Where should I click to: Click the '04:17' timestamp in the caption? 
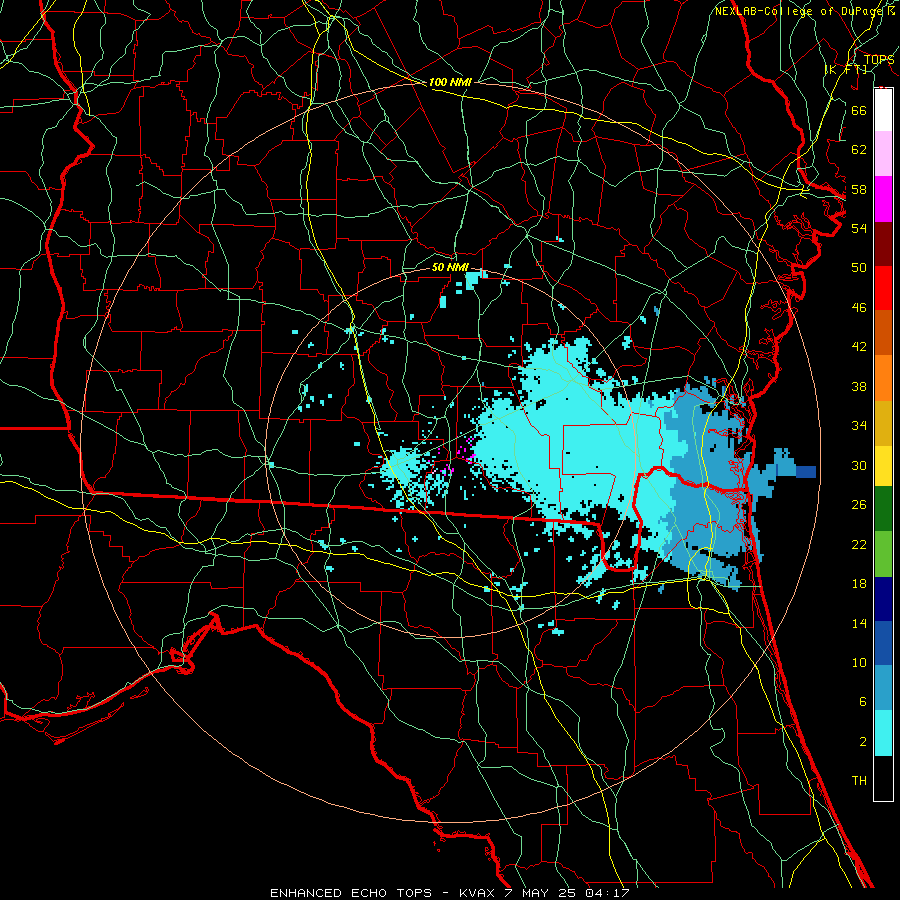(607, 893)
